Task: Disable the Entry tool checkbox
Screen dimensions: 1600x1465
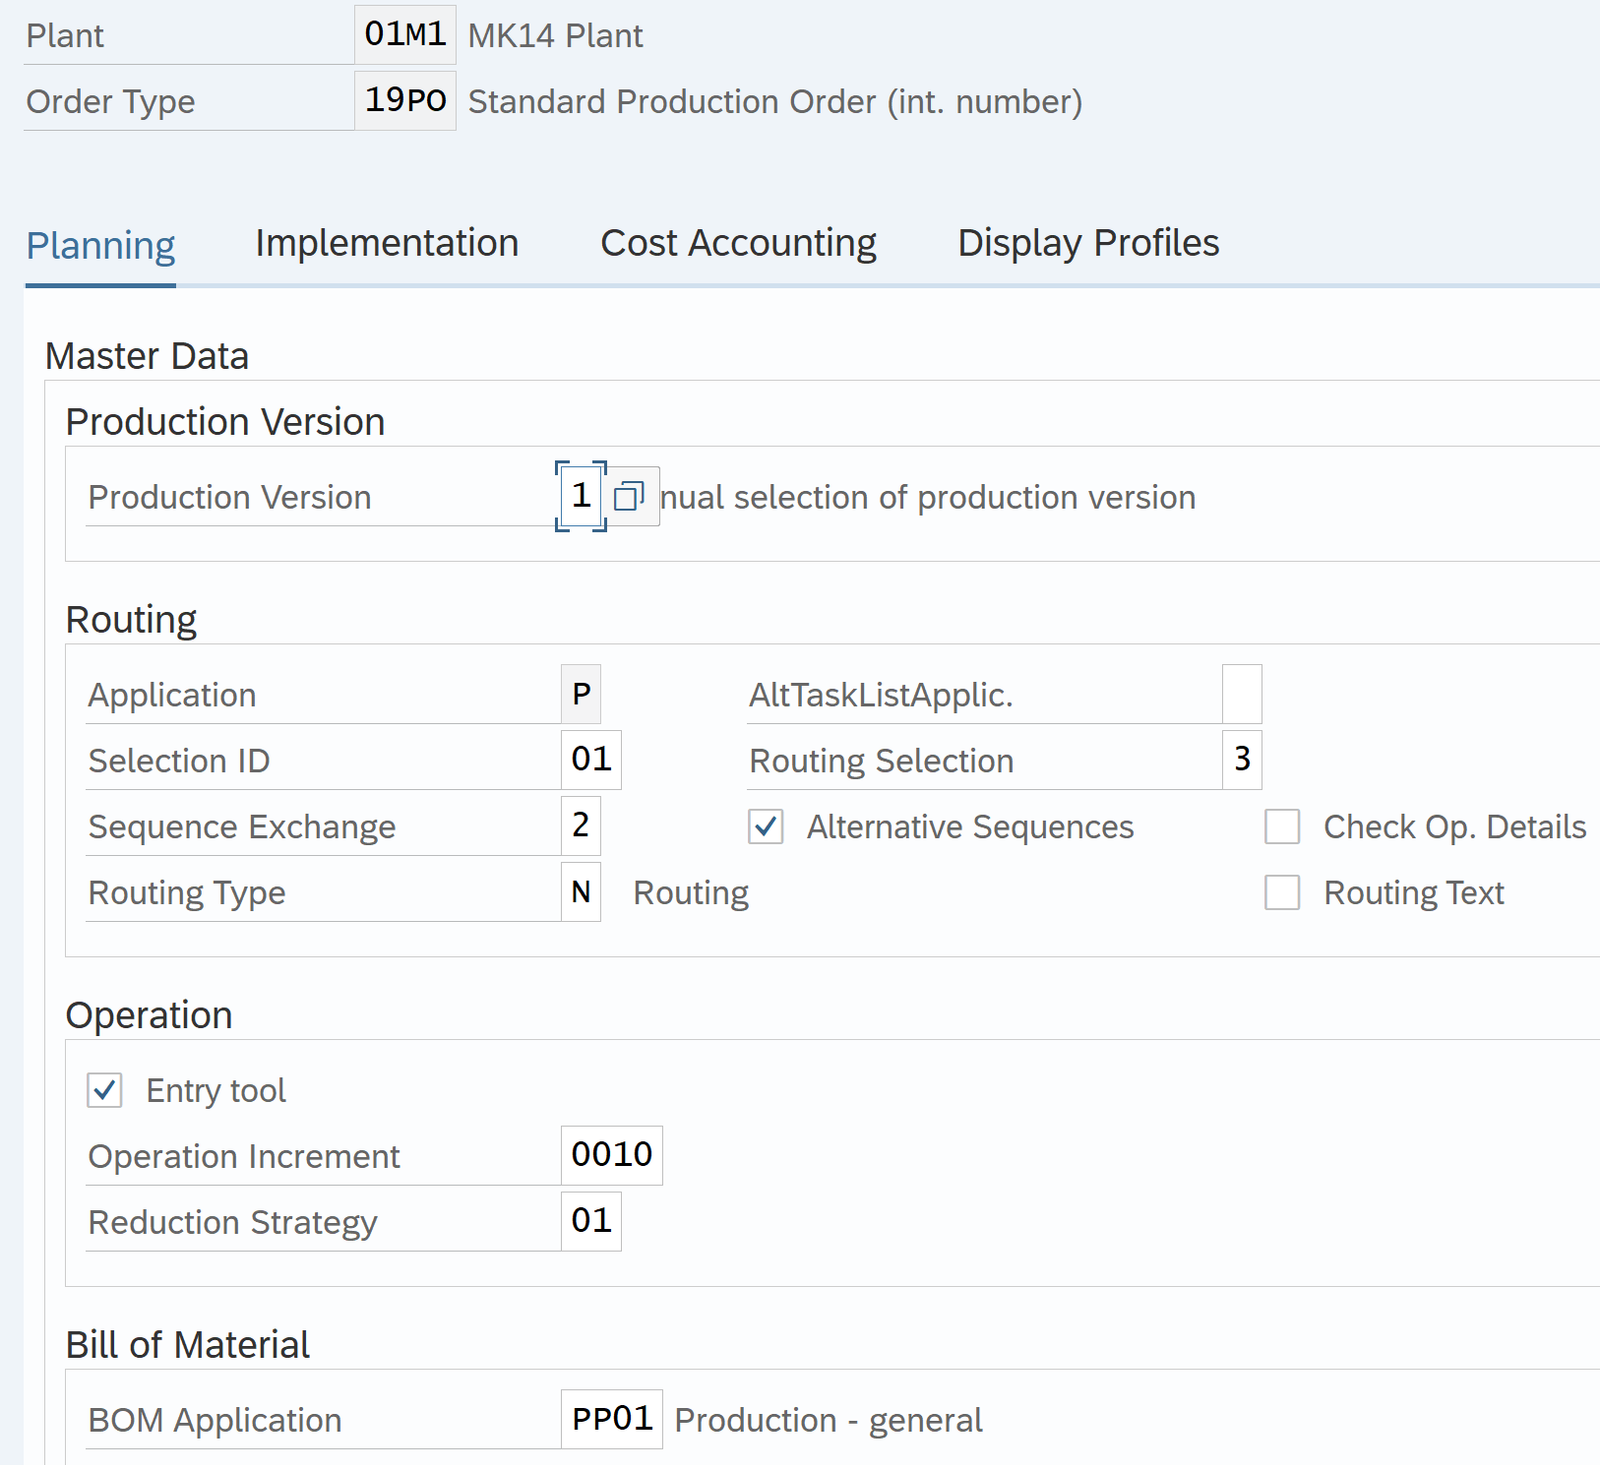Action: pos(105,1090)
